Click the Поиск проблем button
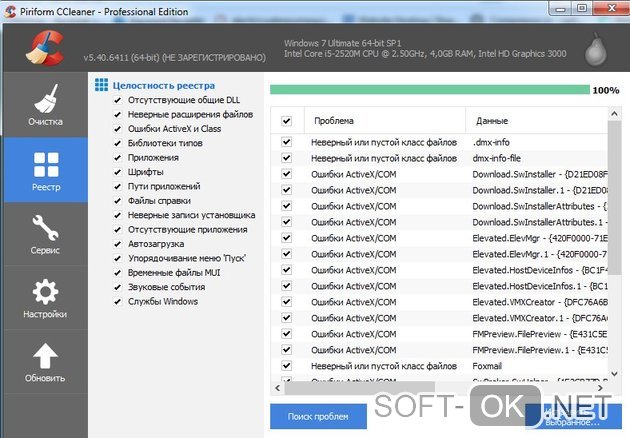This screenshot has width=630, height=438. point(318,416)
